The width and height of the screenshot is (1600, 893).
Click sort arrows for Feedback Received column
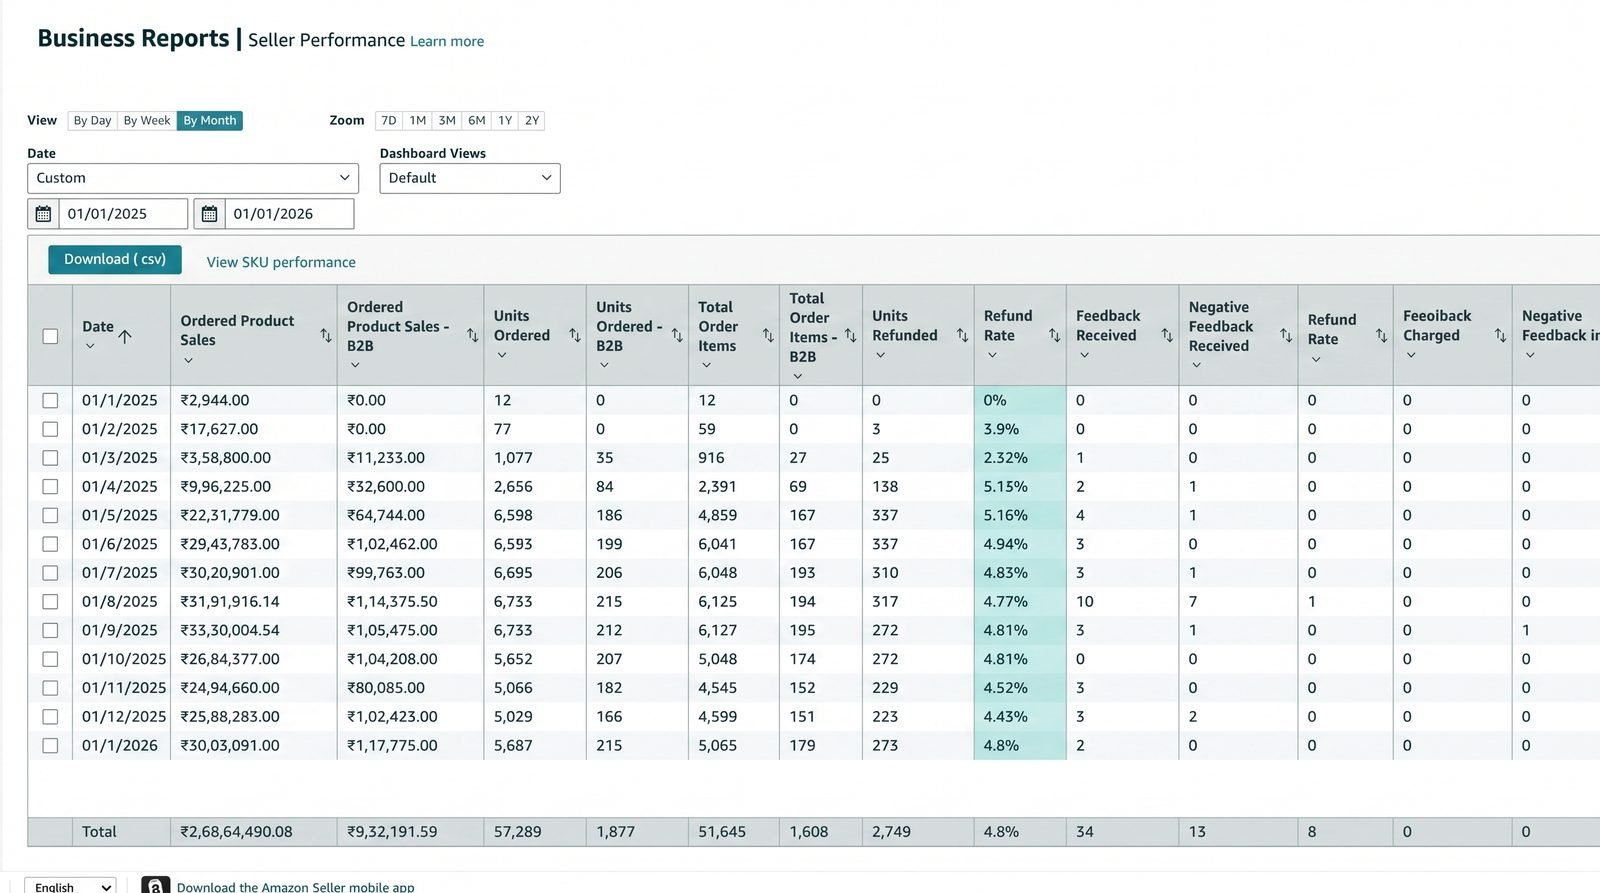tap(1167, 335)
